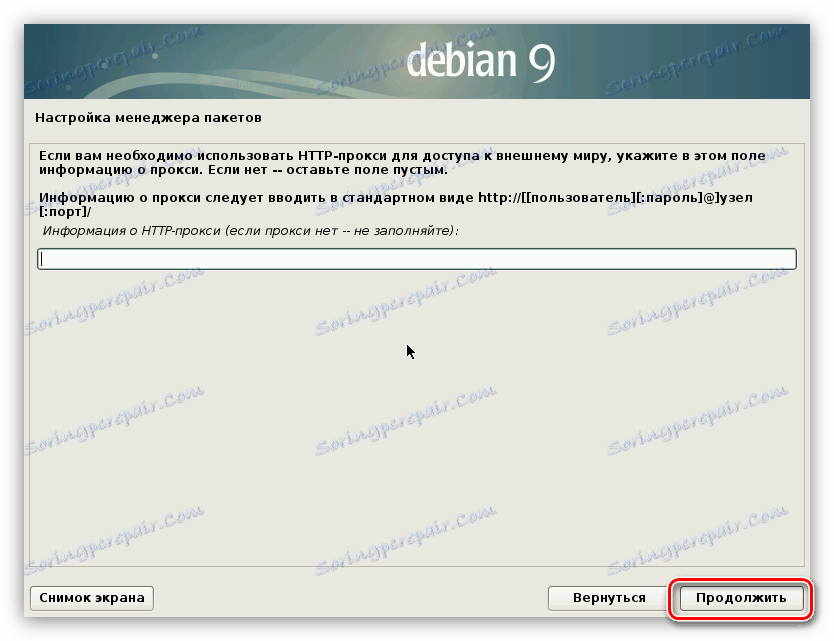834x641 pixels.
Task: Focus the HTTP proxy input field
Action: (x=416, y=259)
